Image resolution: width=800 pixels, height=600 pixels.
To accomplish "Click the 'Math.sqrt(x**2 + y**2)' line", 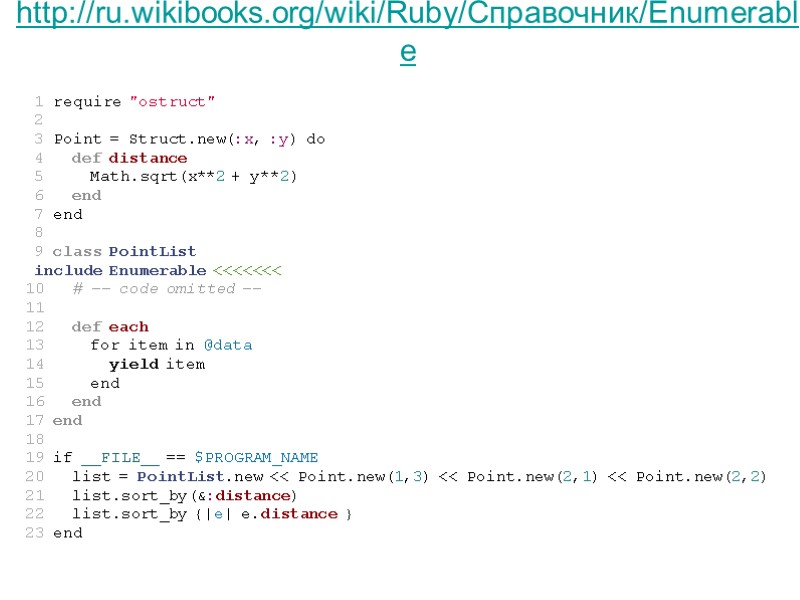I will click(x=193, y=177).
